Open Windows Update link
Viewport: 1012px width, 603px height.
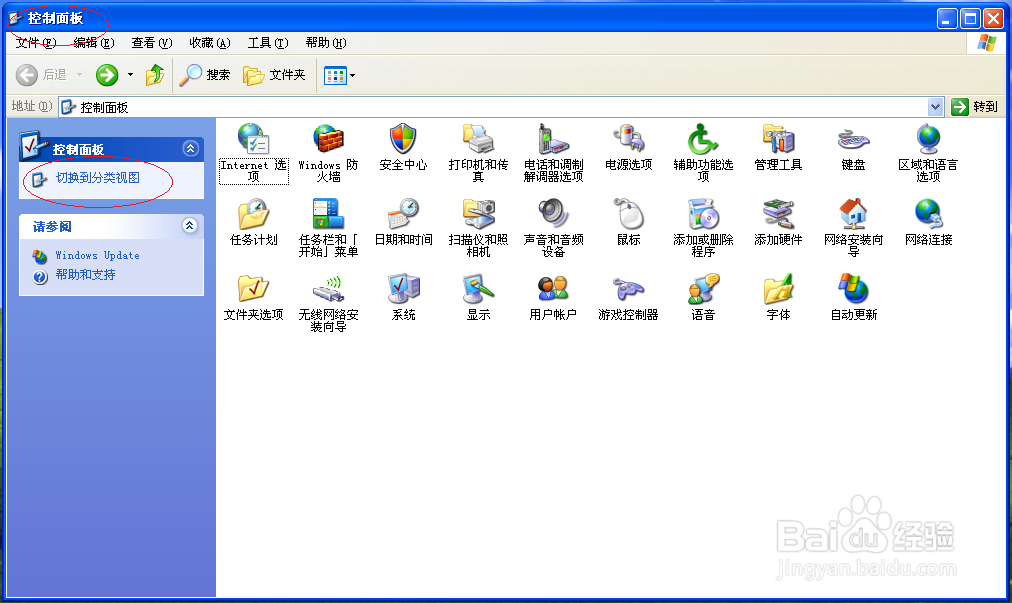(97, 256)
